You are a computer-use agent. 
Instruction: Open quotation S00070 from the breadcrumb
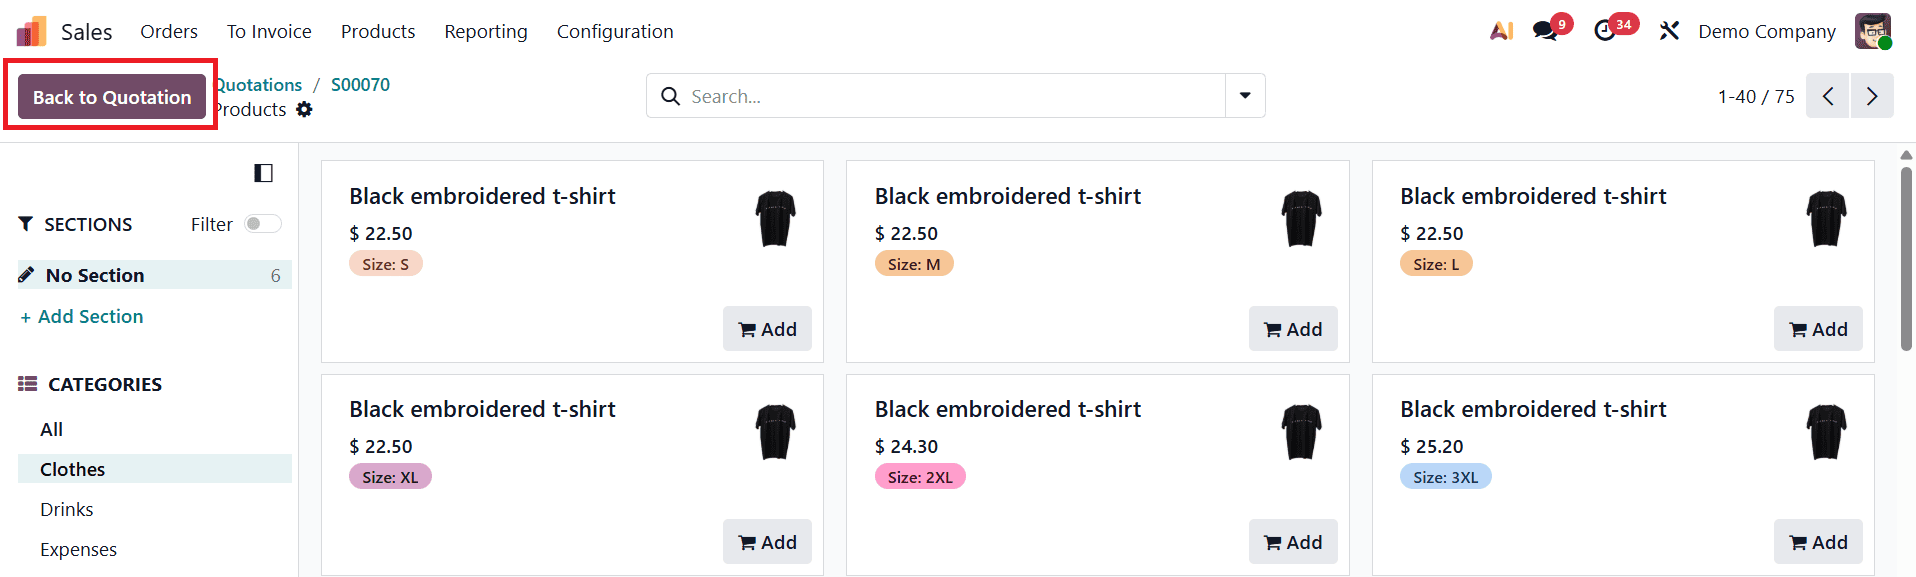(x=360, y=84)
